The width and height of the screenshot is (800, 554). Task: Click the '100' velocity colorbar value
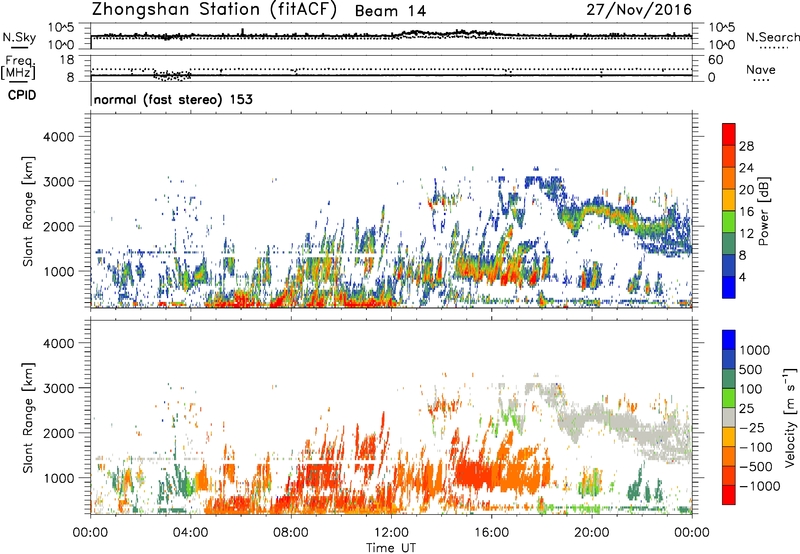[751, 389]
